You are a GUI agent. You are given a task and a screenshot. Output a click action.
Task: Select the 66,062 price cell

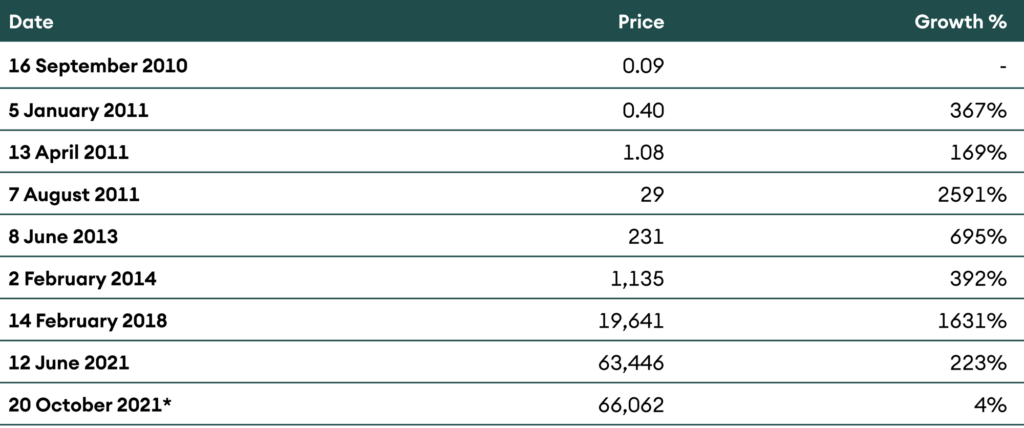click(x=629, y=407)
